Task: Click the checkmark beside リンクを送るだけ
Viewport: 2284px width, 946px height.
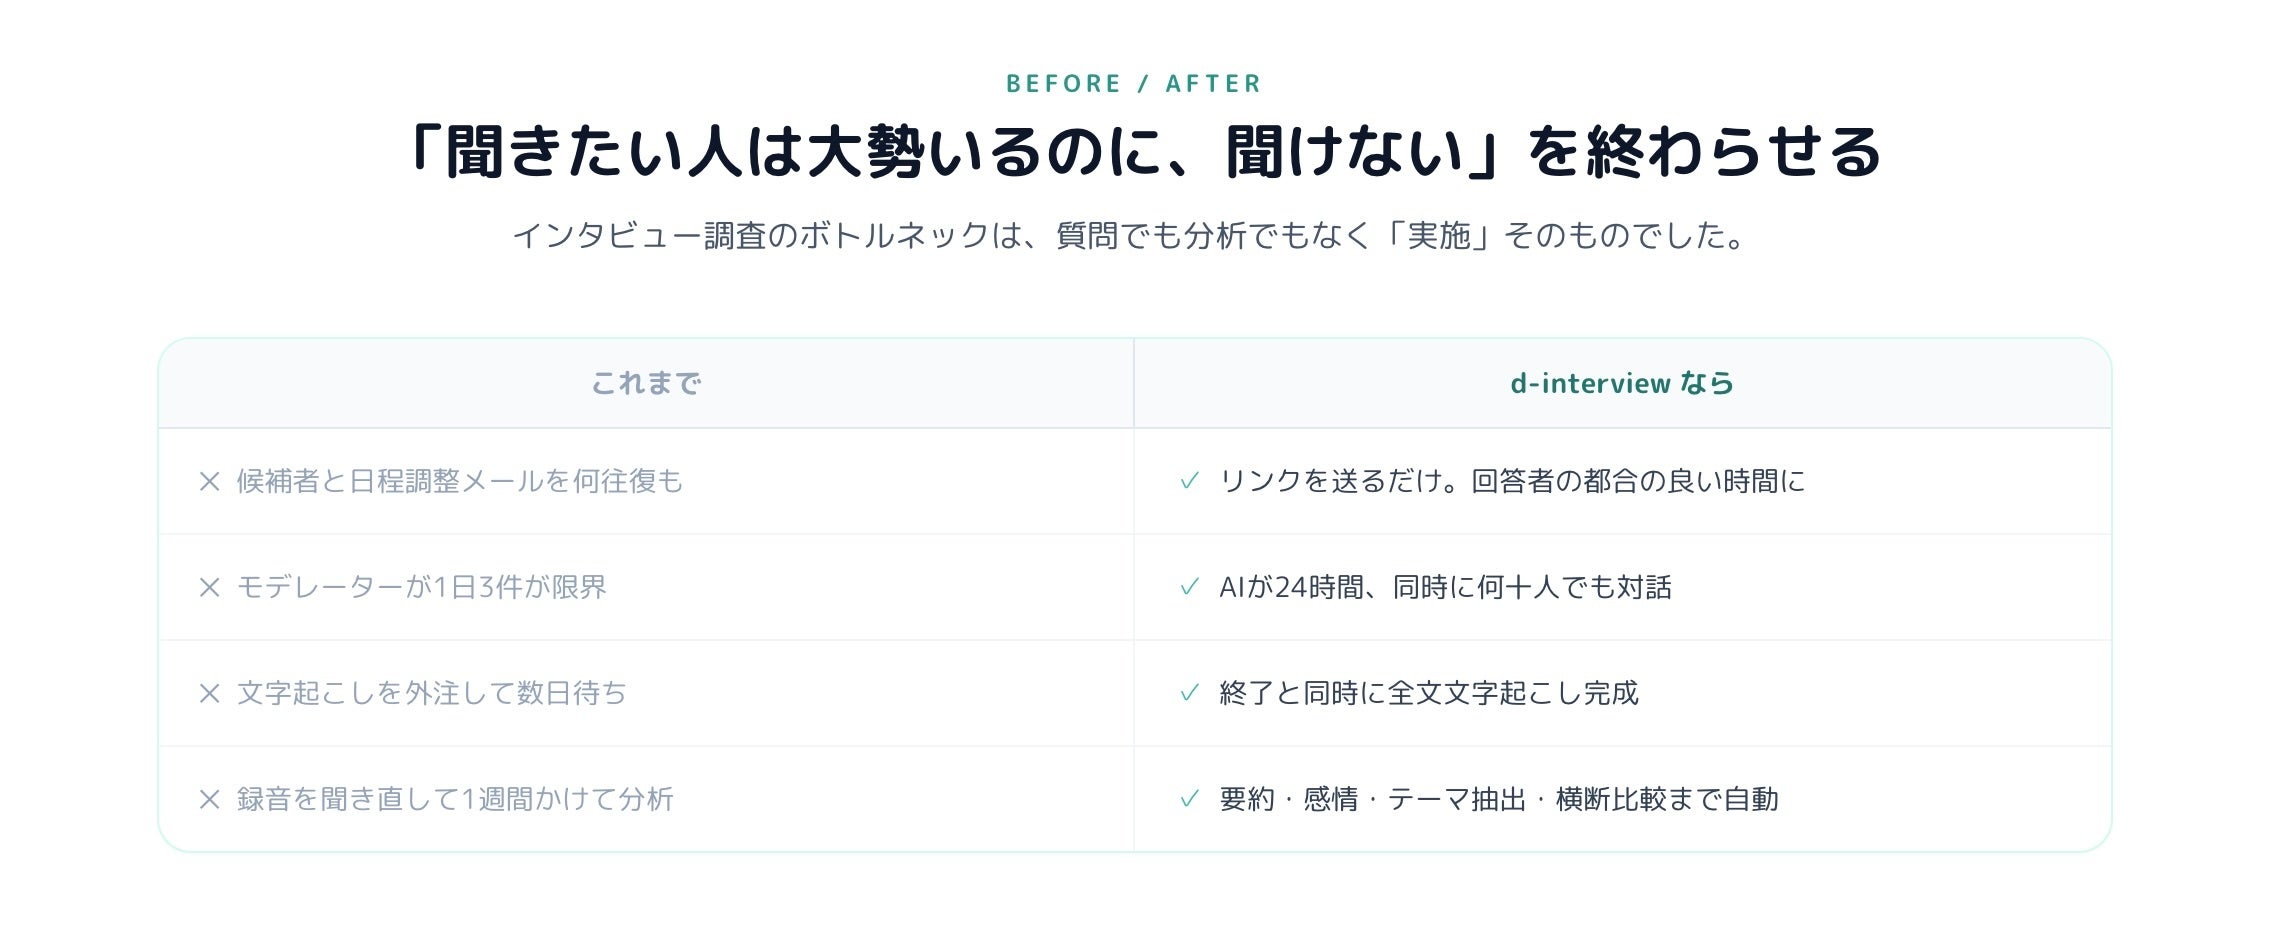Action: [1189, 481]
